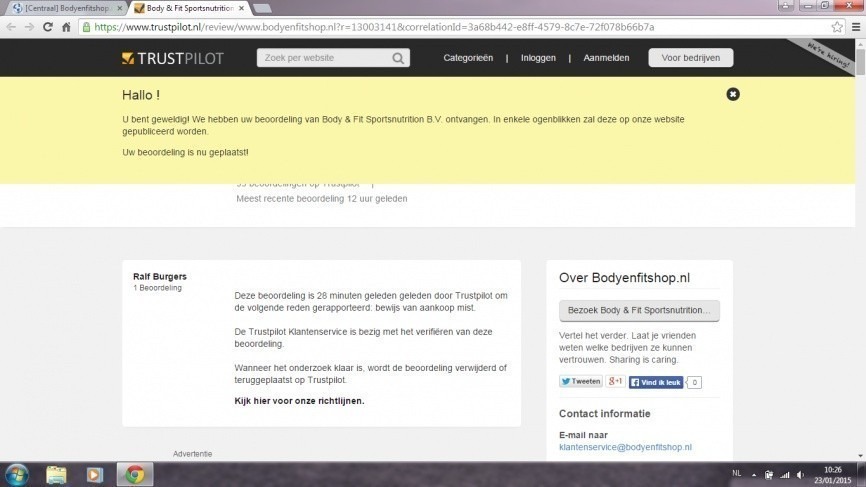
Task: Click Bezoek Body & Fit Sportsnutrition button
Action: pyautogui.click(x=639, y=310)
